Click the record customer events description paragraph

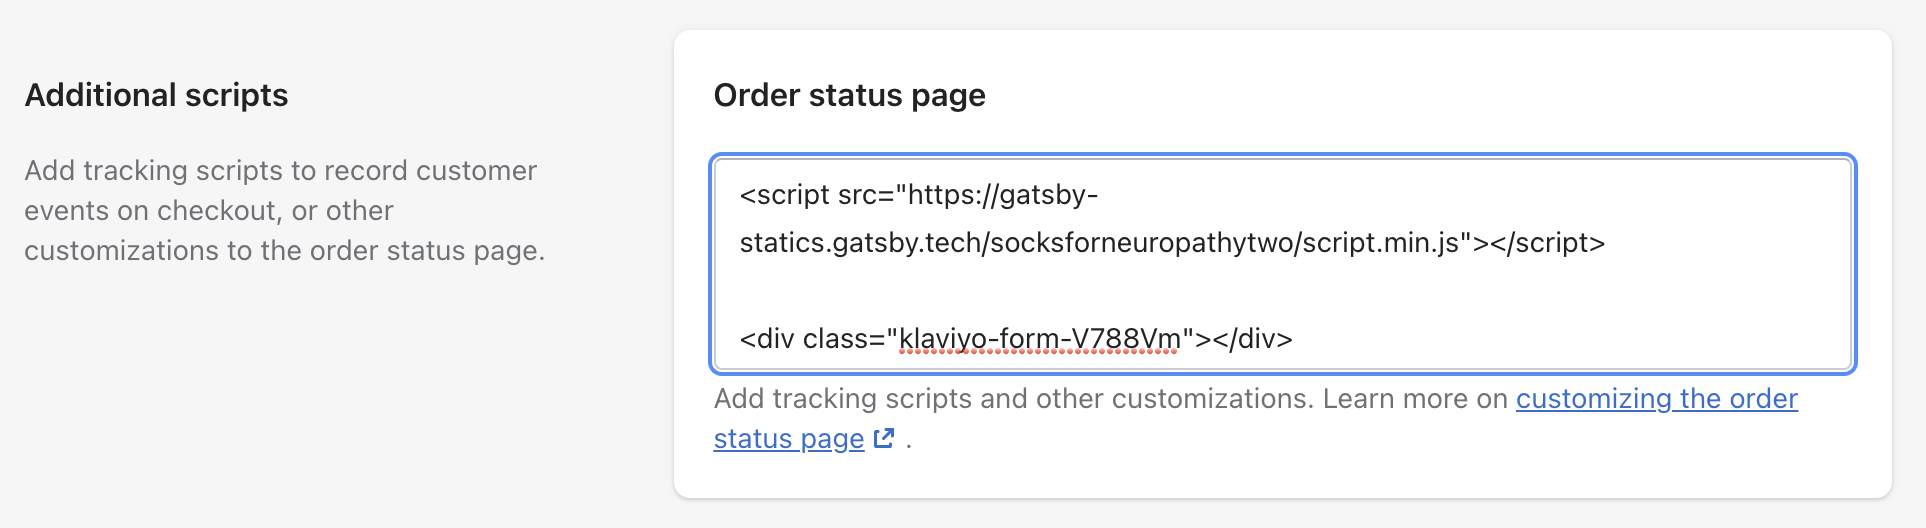285,210
